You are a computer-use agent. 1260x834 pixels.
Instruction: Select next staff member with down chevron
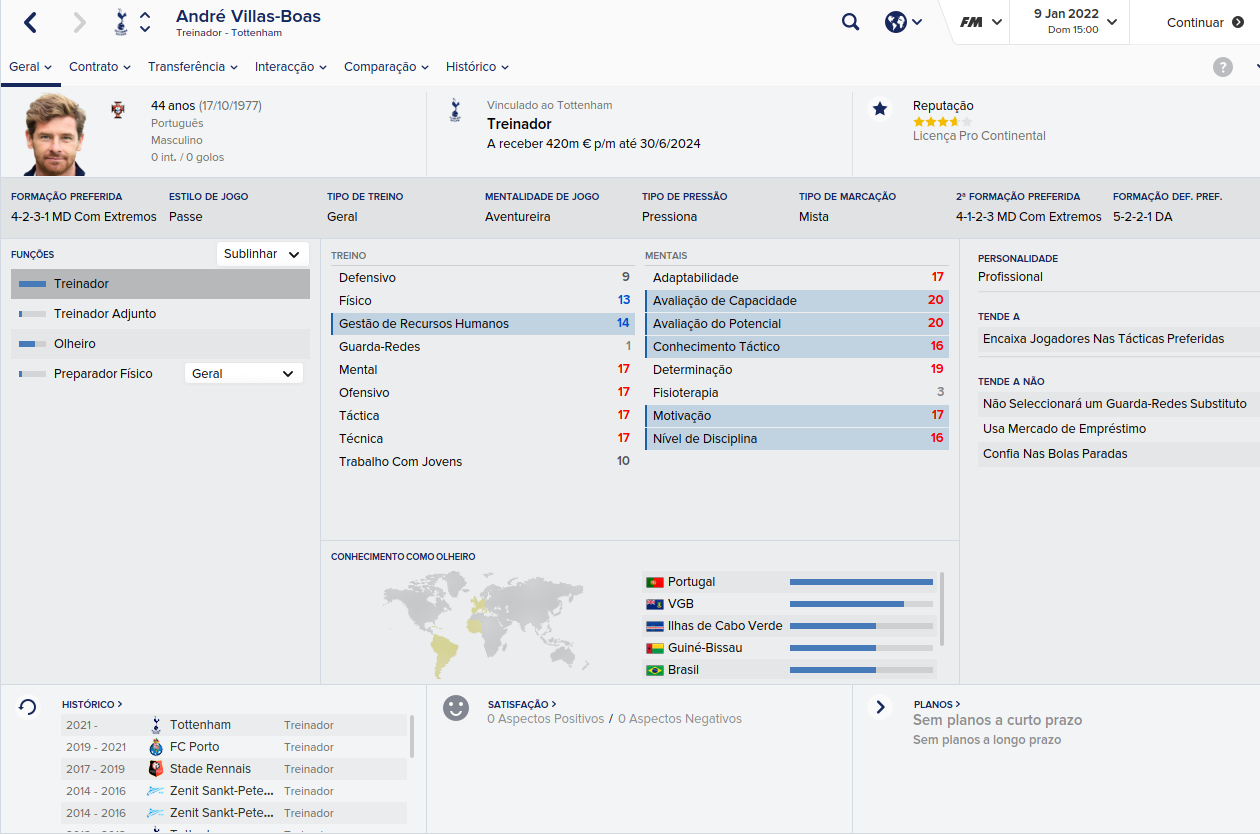pos(145,29)
